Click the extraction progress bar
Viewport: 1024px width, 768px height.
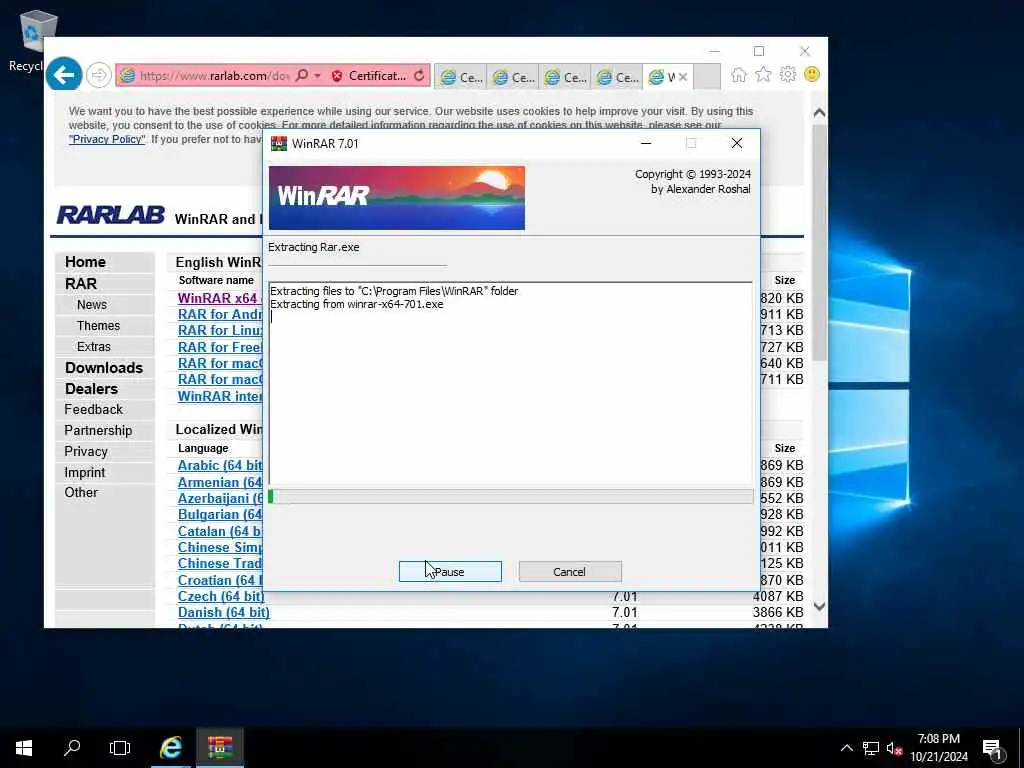[x=511, y=497]
